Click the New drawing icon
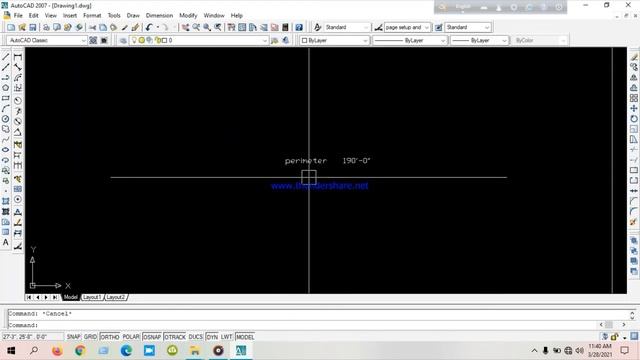The image size is (640, 360). point(11,27)
